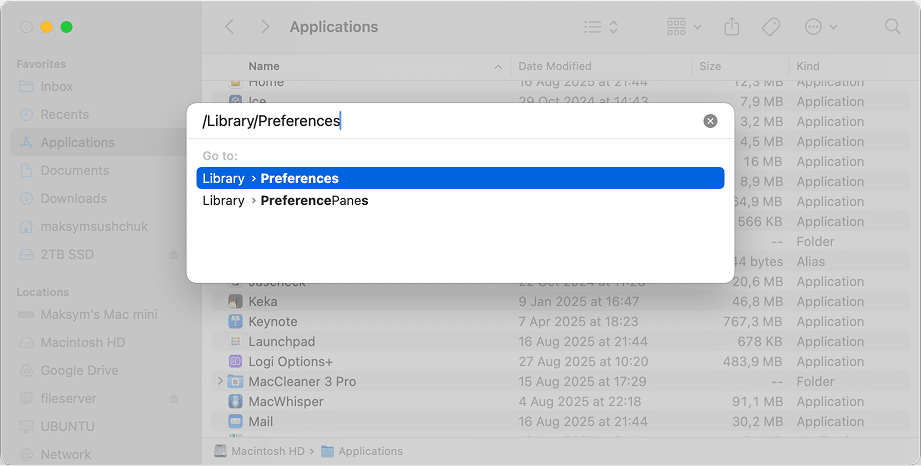Viewport: 921px width, 466px height.
Task: Expand the MacCleaner 3 Pro folder
Action: click(x=220, y=381)
